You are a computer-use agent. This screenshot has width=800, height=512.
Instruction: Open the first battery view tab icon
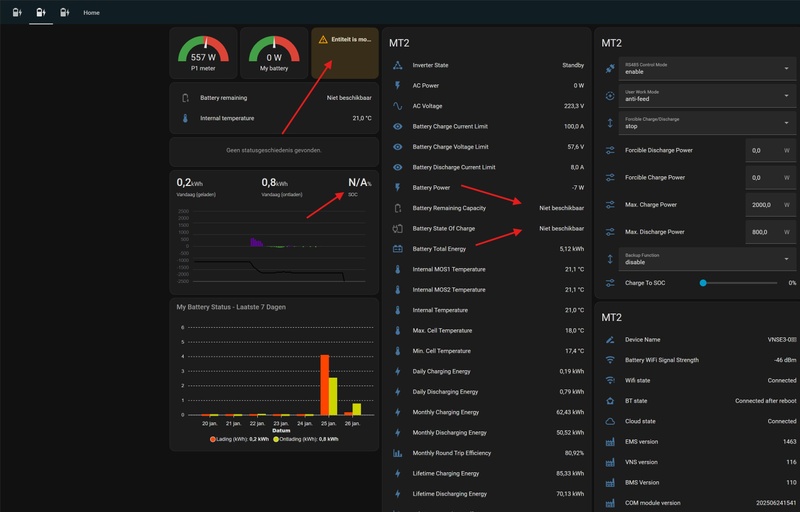(17, 12)
